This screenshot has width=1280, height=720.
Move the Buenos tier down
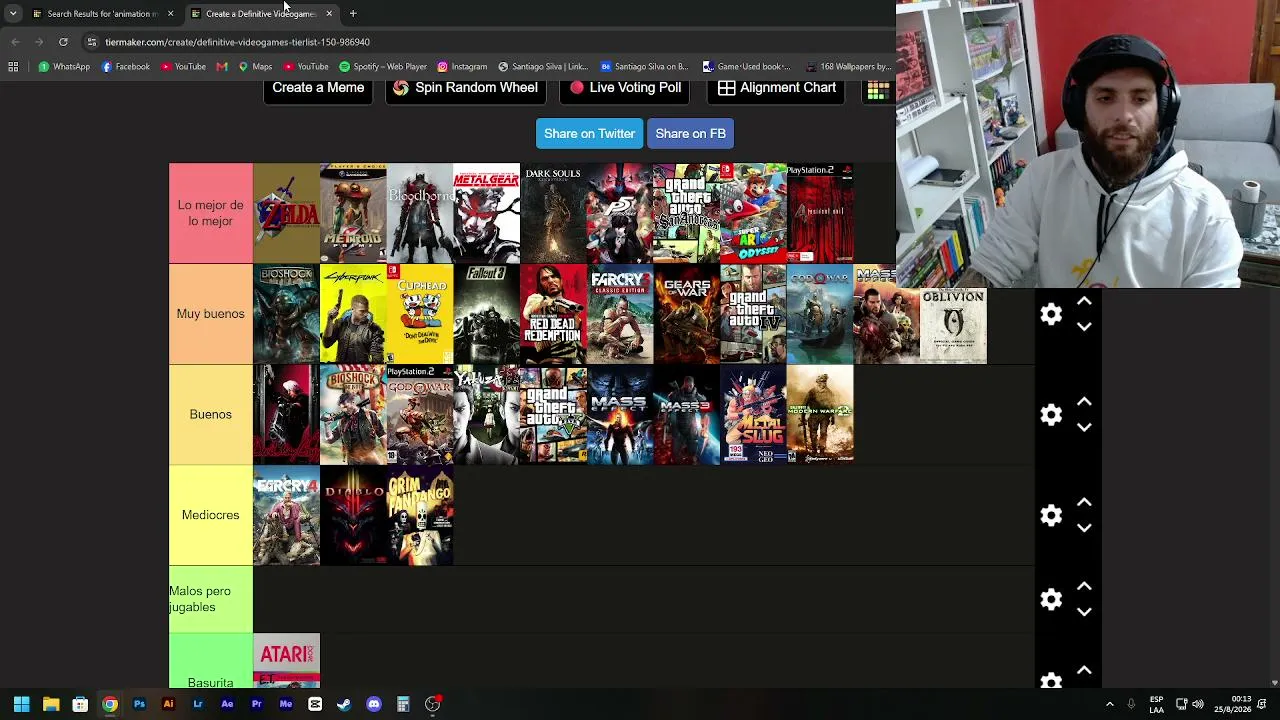1084,428
